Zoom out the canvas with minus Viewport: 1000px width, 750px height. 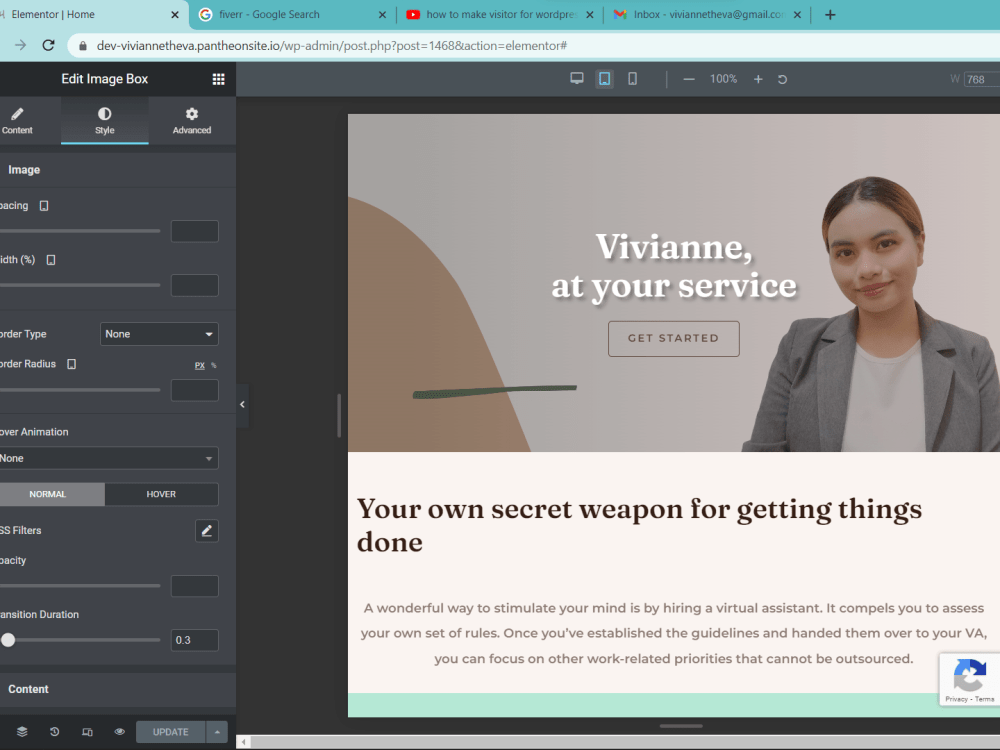point(689,79)
